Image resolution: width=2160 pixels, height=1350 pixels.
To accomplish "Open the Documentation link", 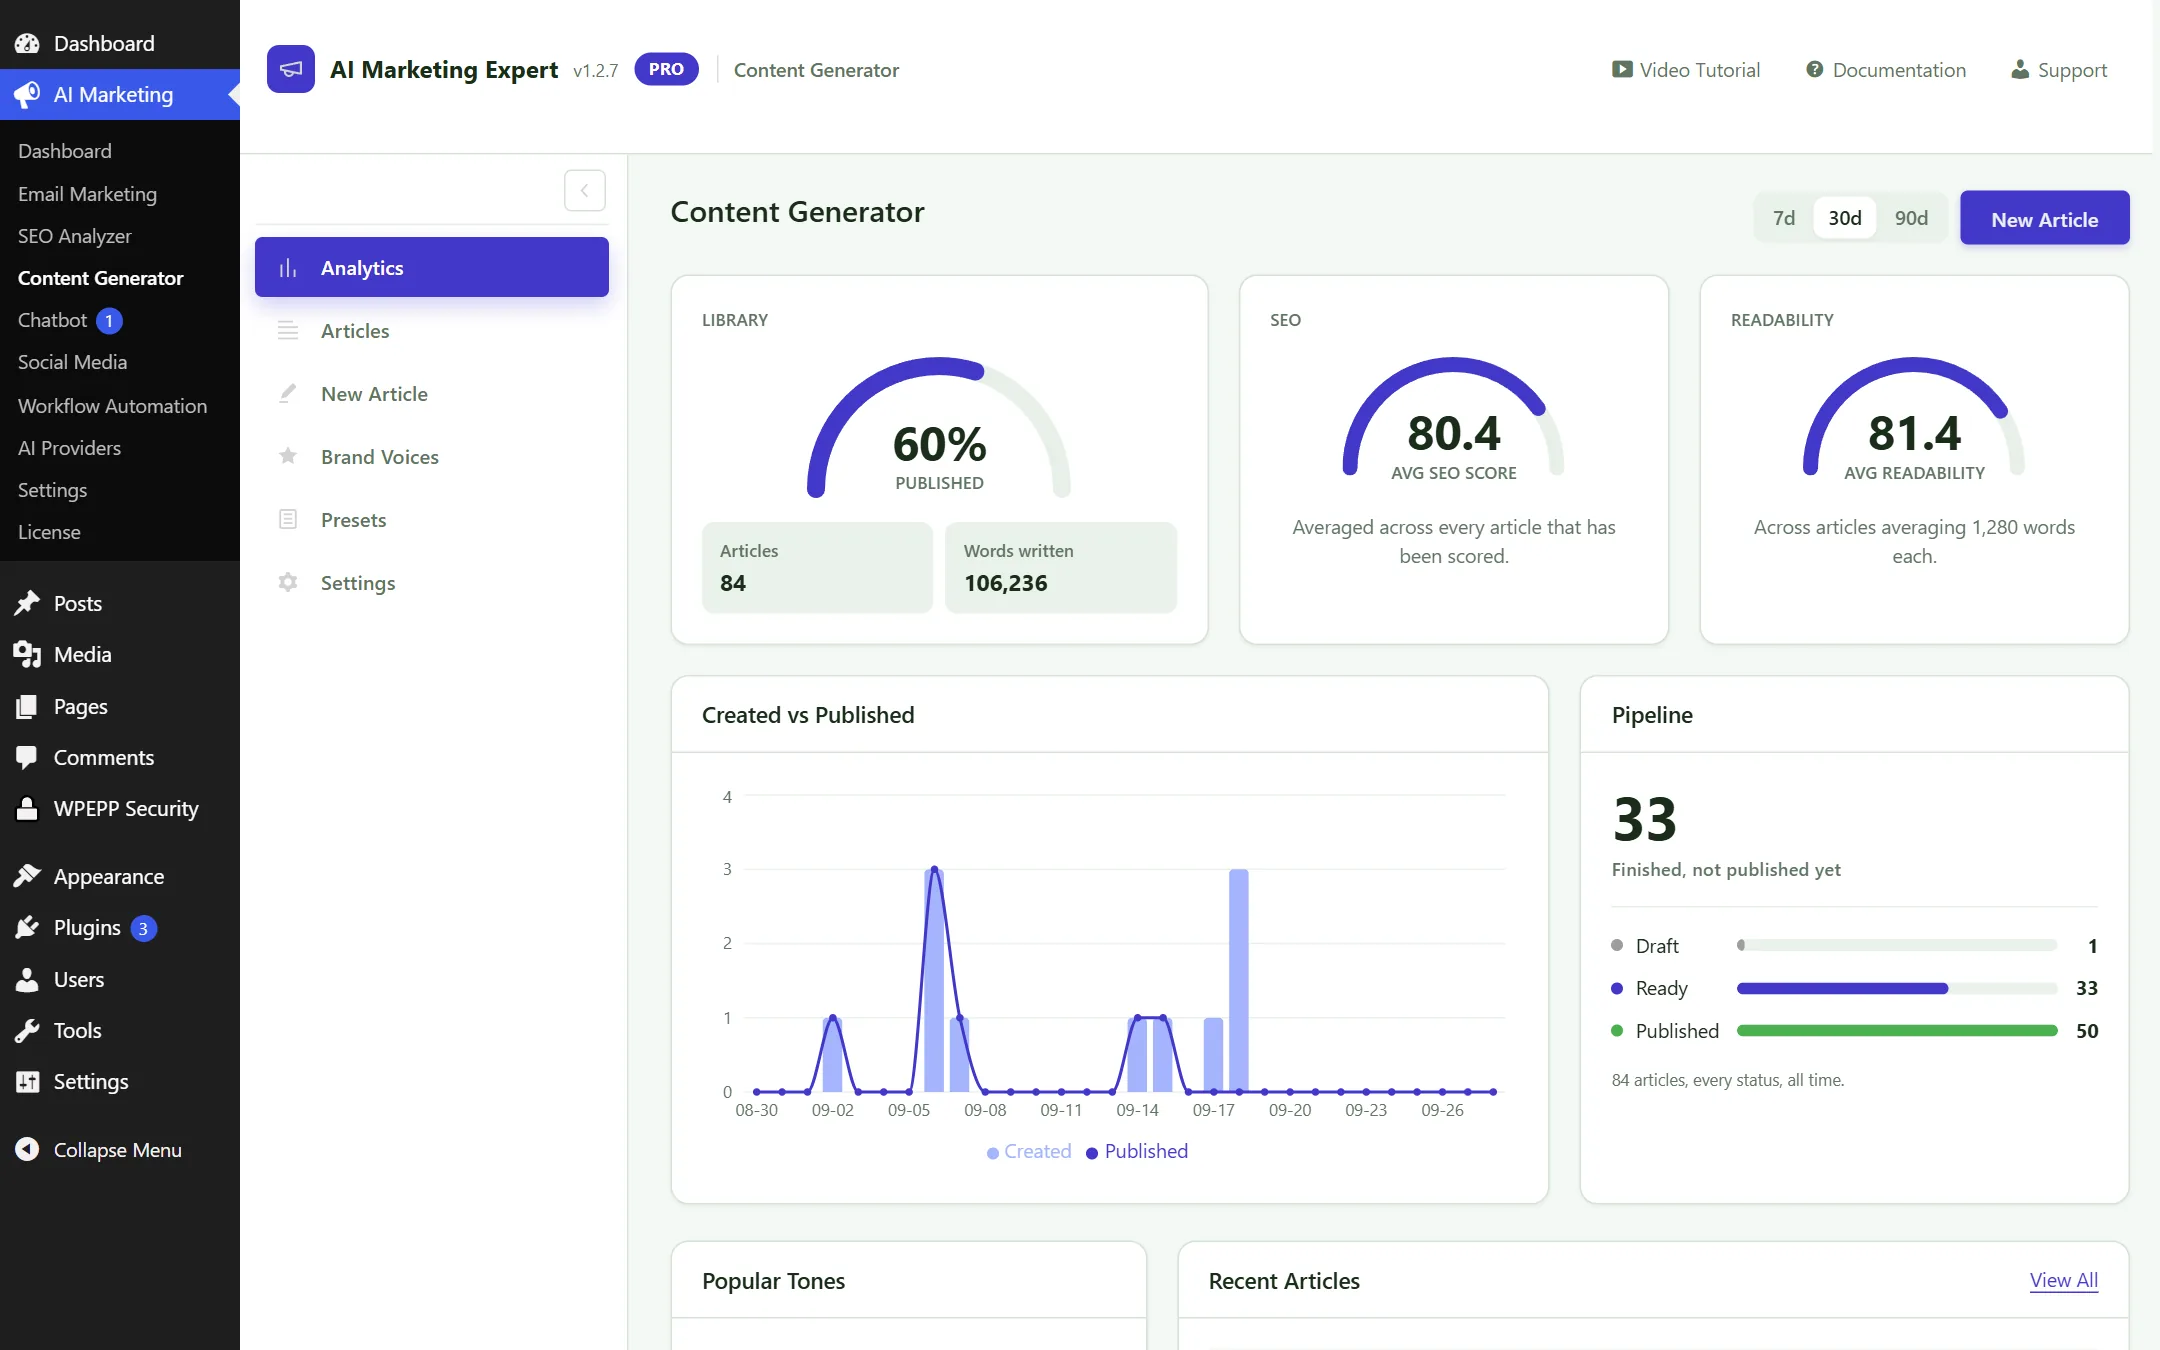I will pos(1886,70).
